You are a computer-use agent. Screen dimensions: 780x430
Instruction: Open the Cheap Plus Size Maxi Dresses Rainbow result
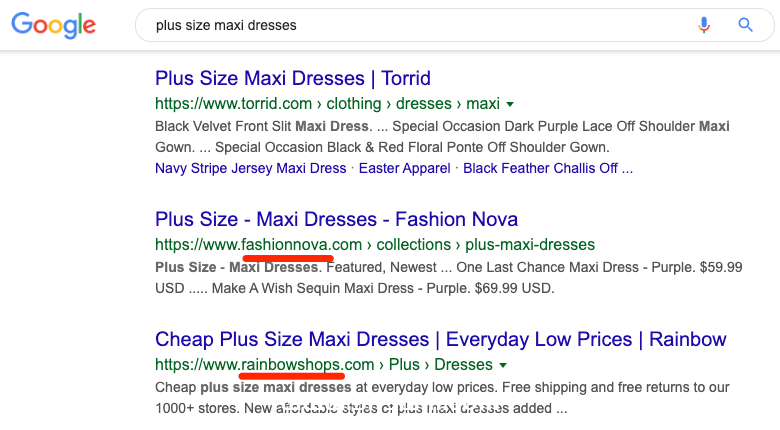pos(441,339)
